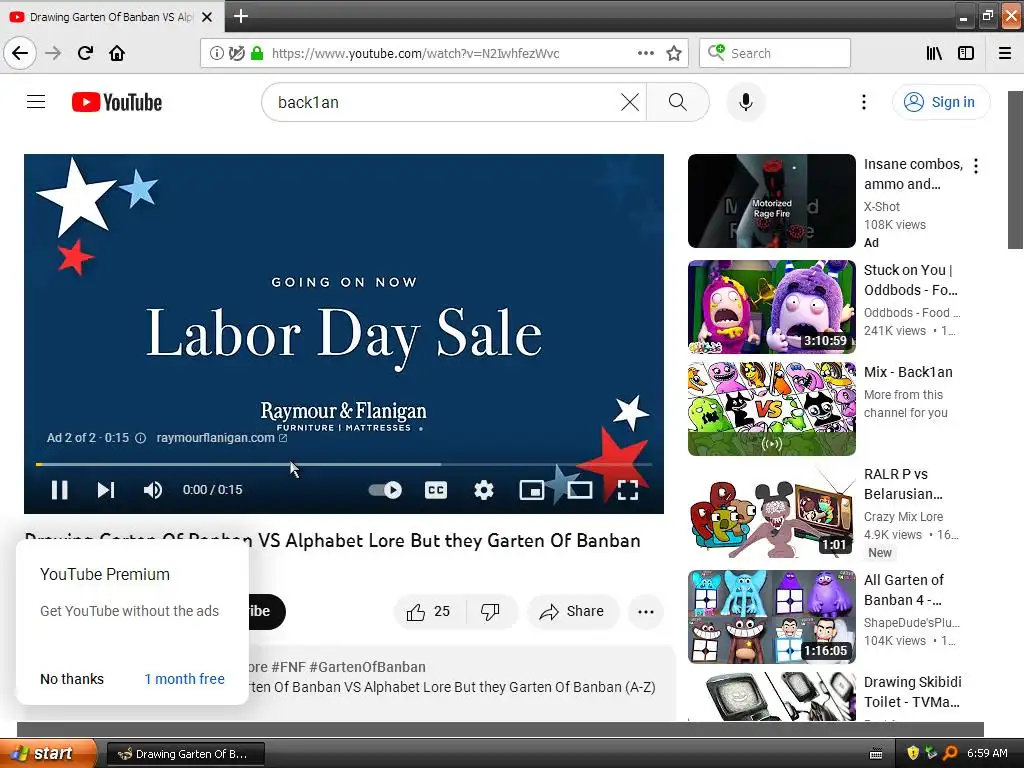The height and width of the screenshot is (768, 1024).
Task: Bookmark this page with the star icon
Action: pyautogui.click(x=674, y=53)
